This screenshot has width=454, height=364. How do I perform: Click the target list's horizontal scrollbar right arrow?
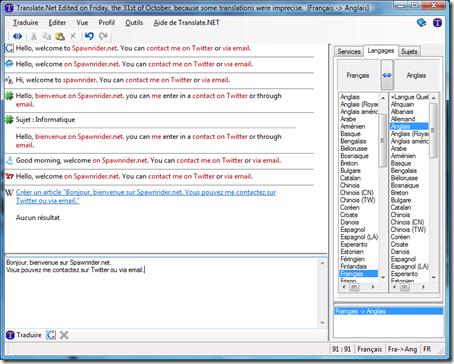[x=423, y=287]
